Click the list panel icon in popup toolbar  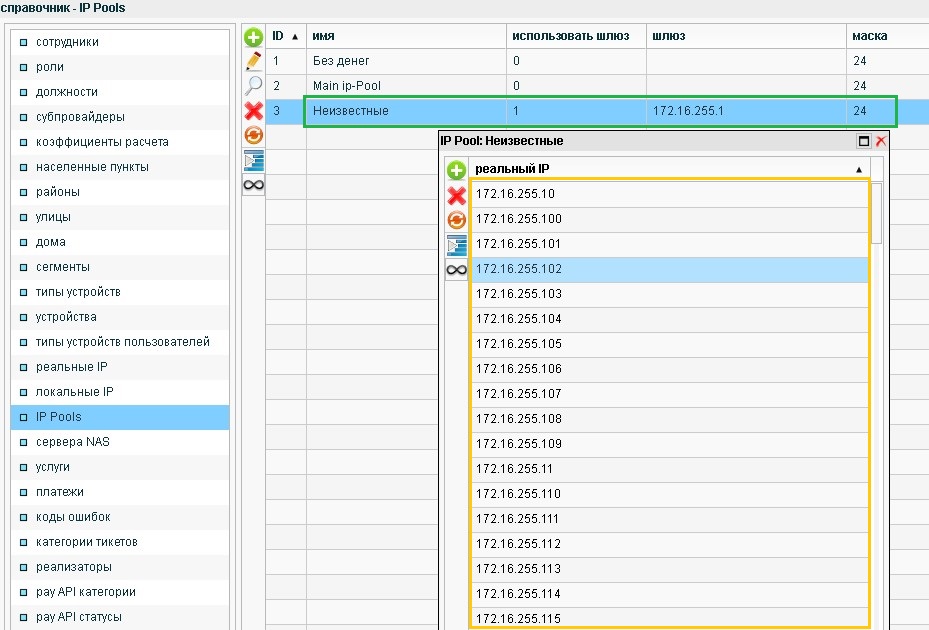[456, 245]
